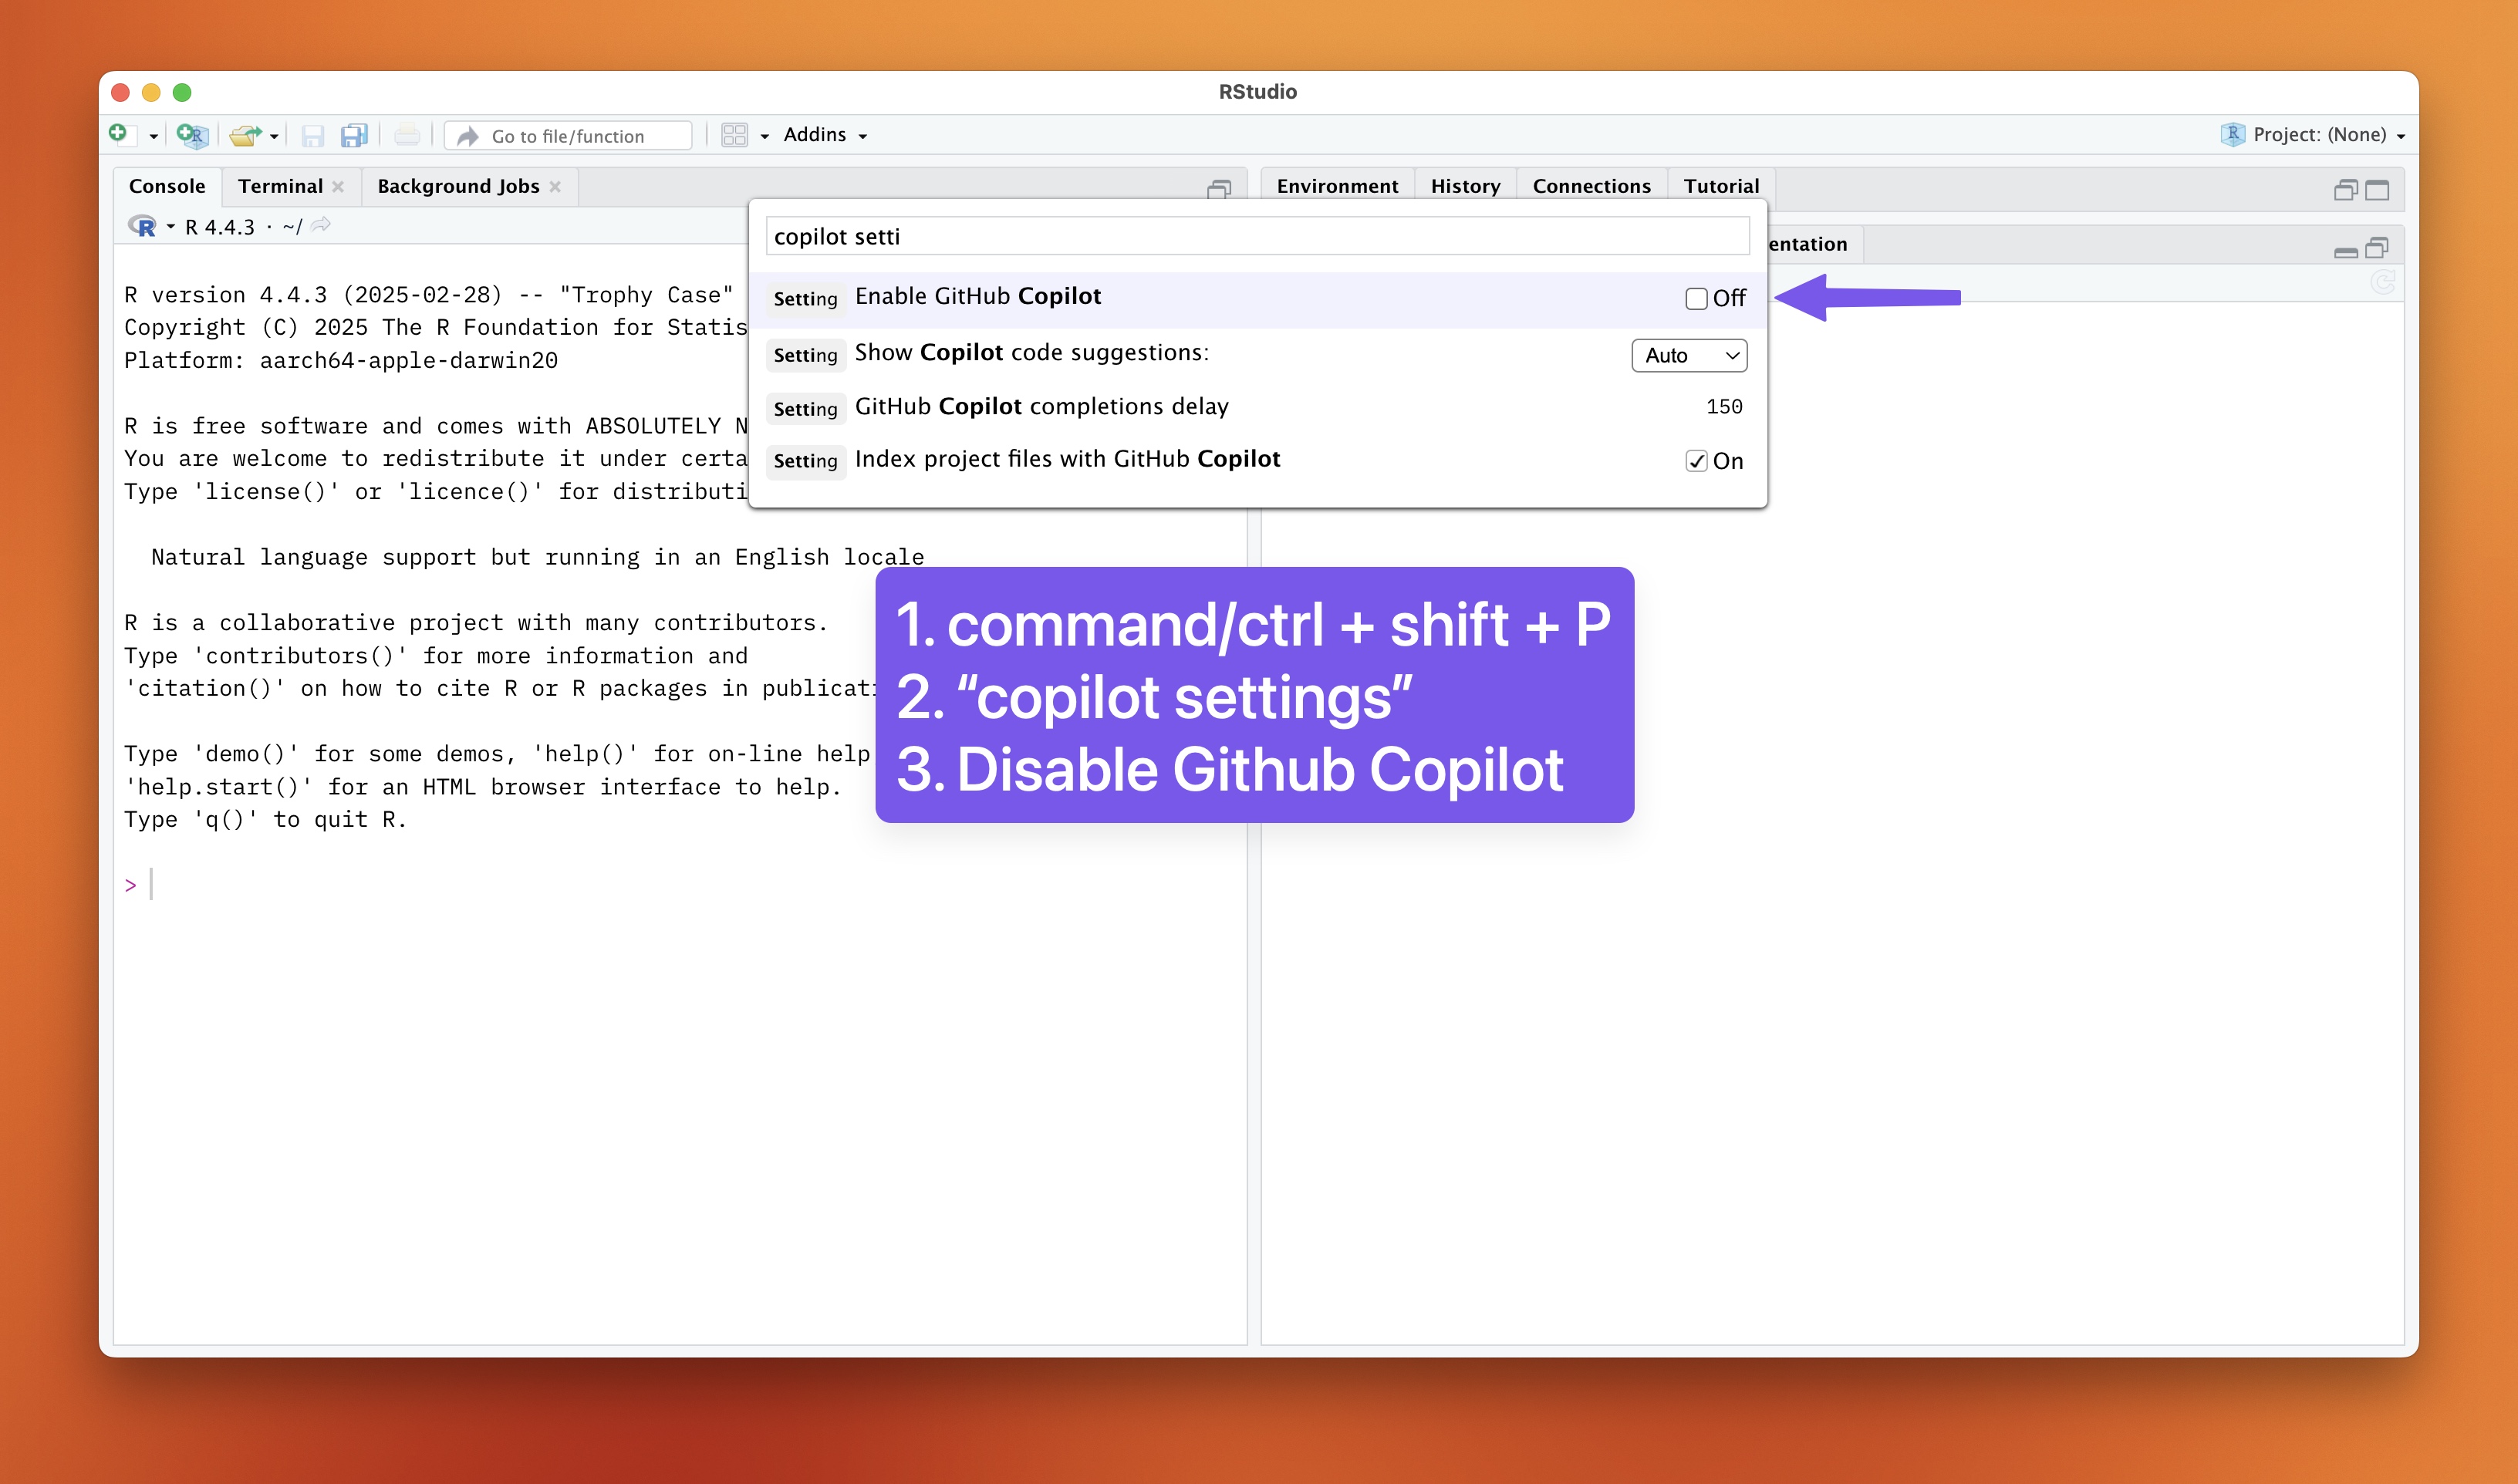Open the New File dropdown arrow
Image resolution: width=2518 pixels, height=1484 pixels.
[153, 136]
